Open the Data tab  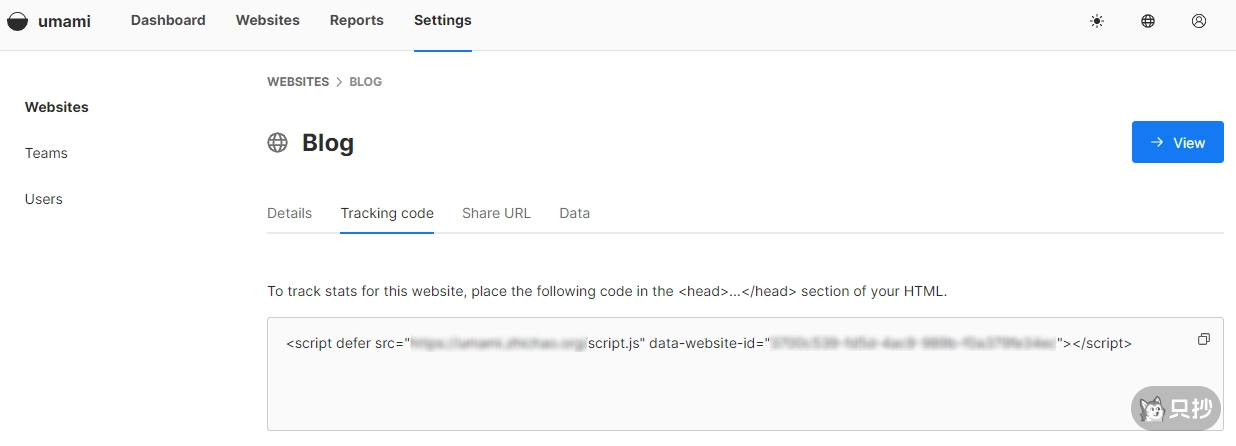pos(574,213)
